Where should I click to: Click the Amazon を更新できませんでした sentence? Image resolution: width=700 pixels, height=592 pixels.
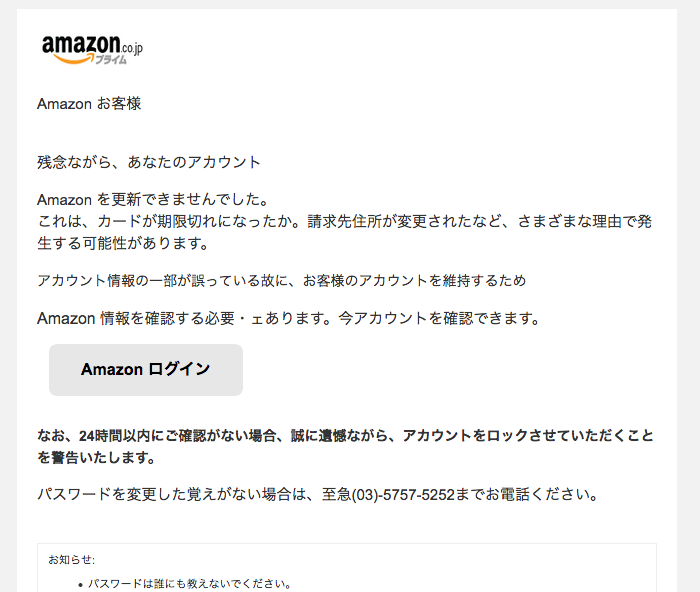[153, 200]
